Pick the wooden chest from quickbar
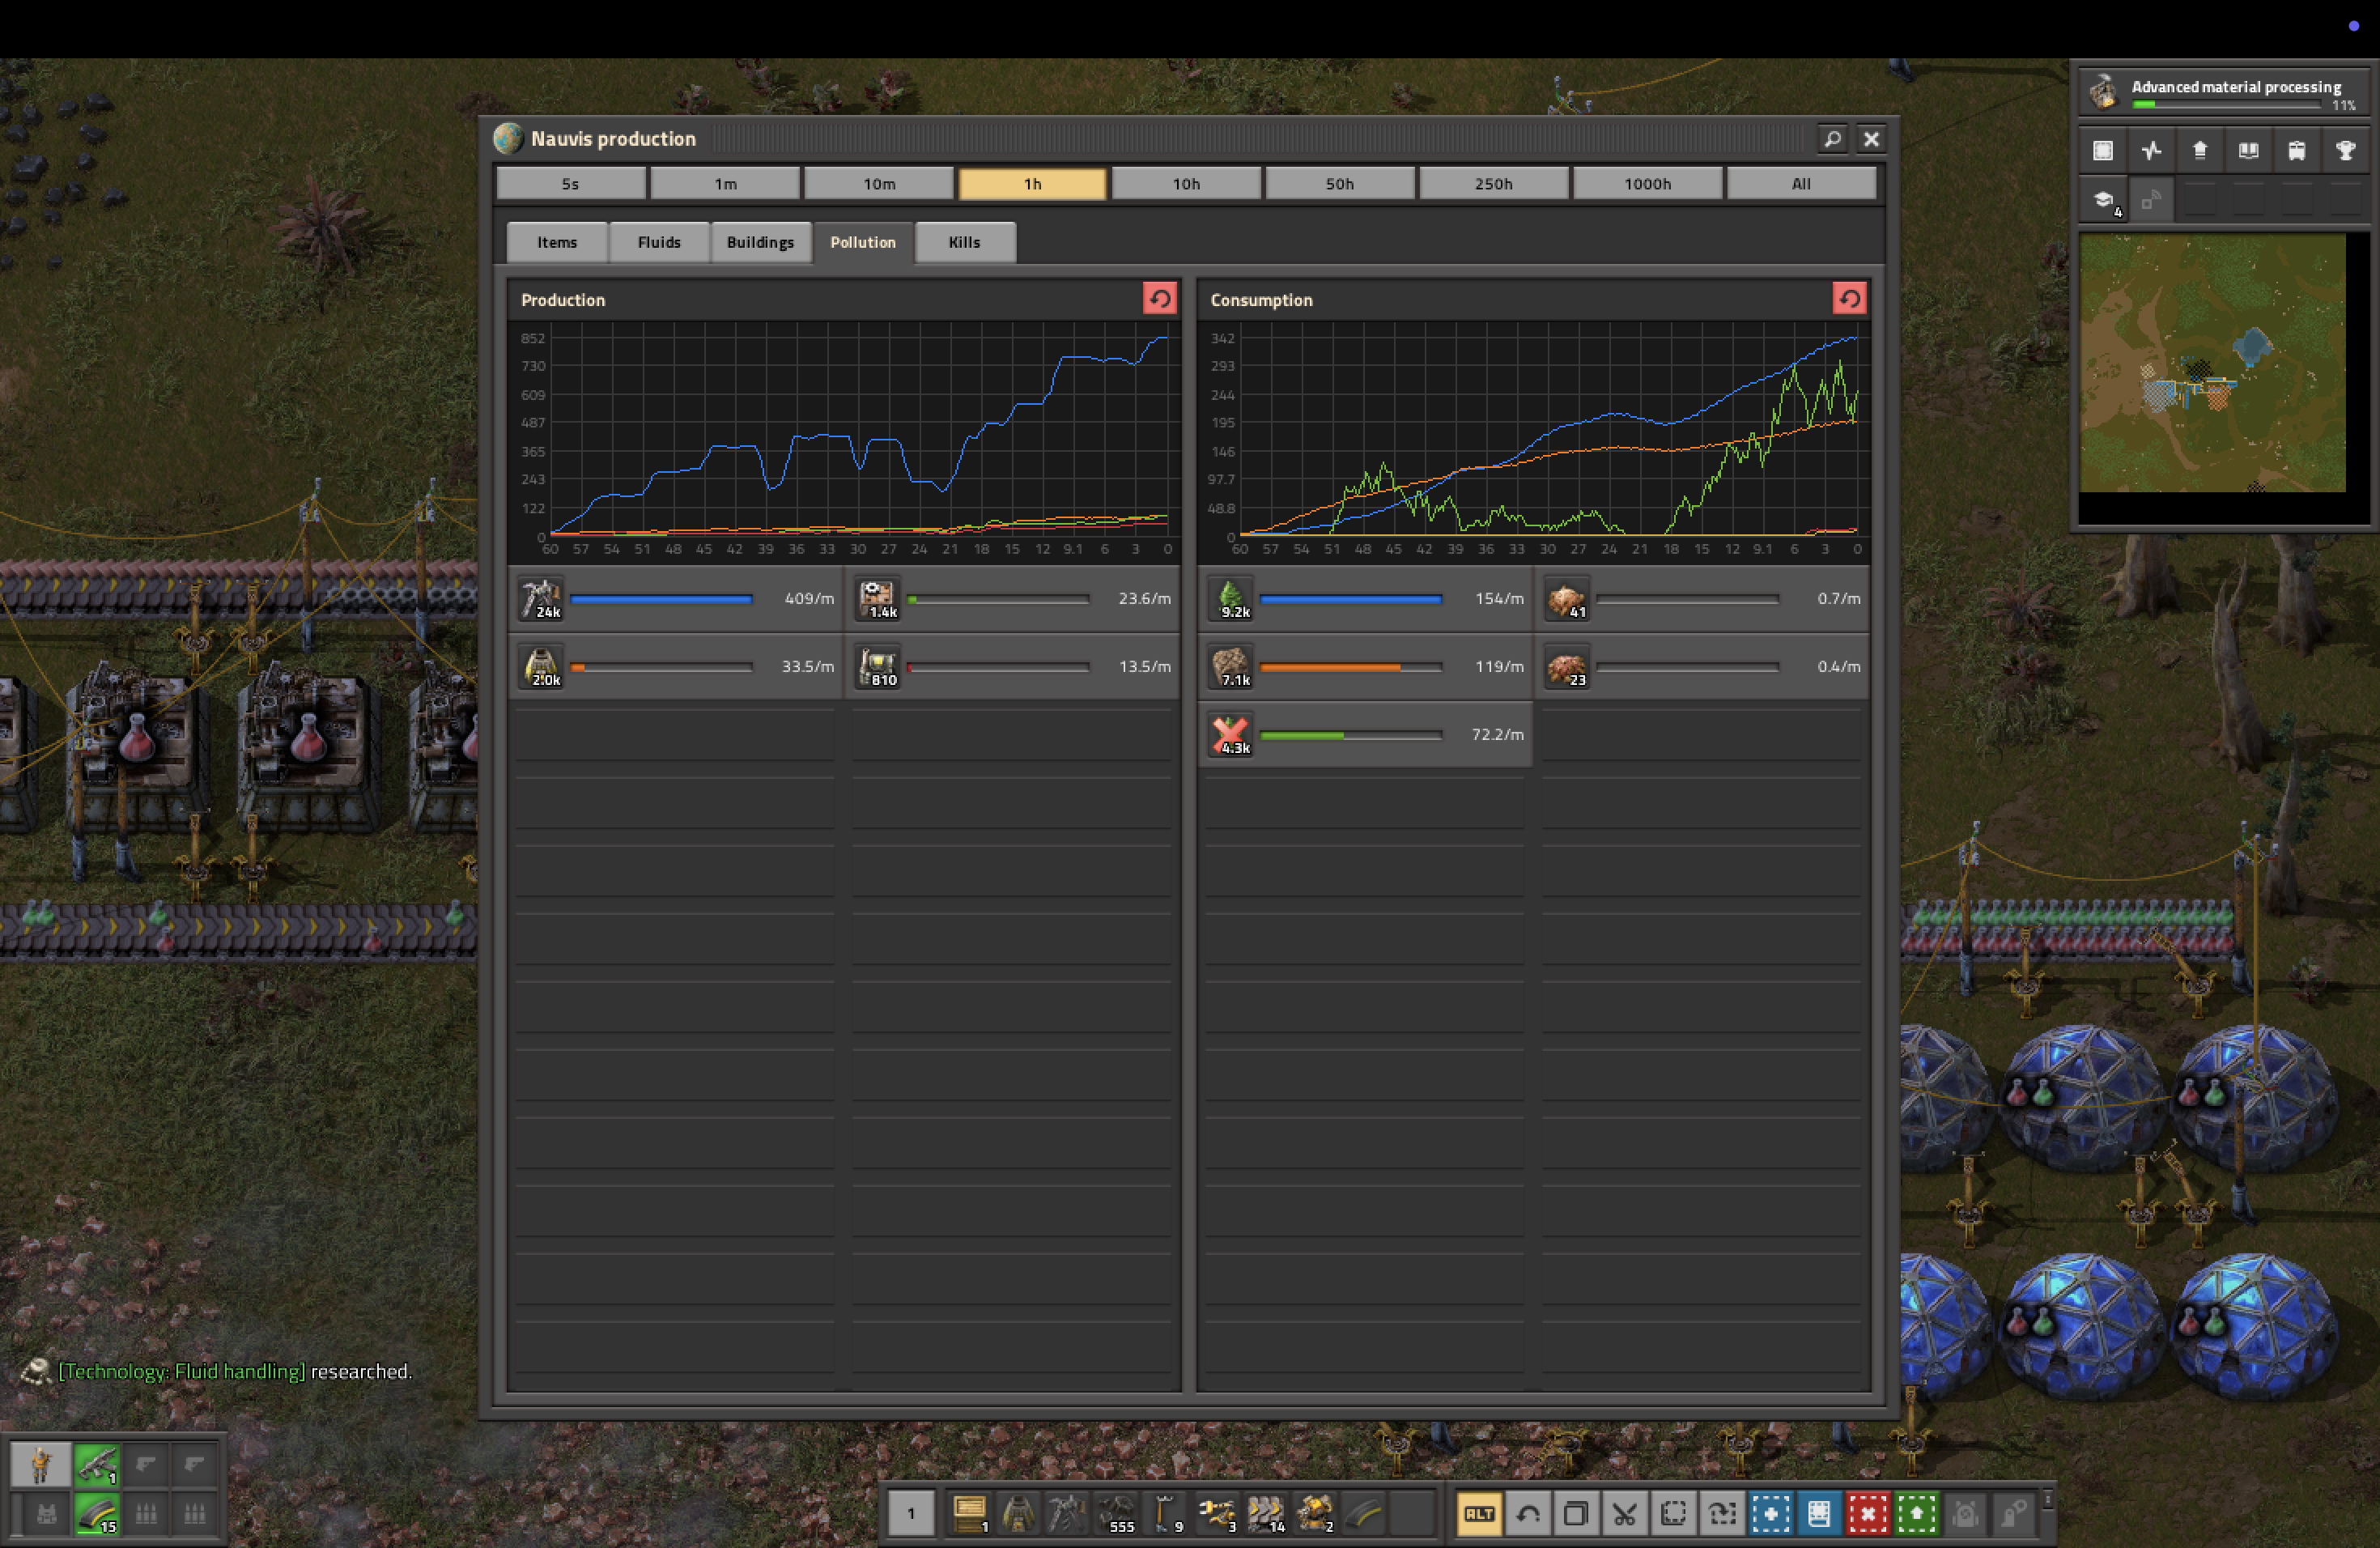Viewport: 2380px width, 1548px height. click(x=969, y=1513)
